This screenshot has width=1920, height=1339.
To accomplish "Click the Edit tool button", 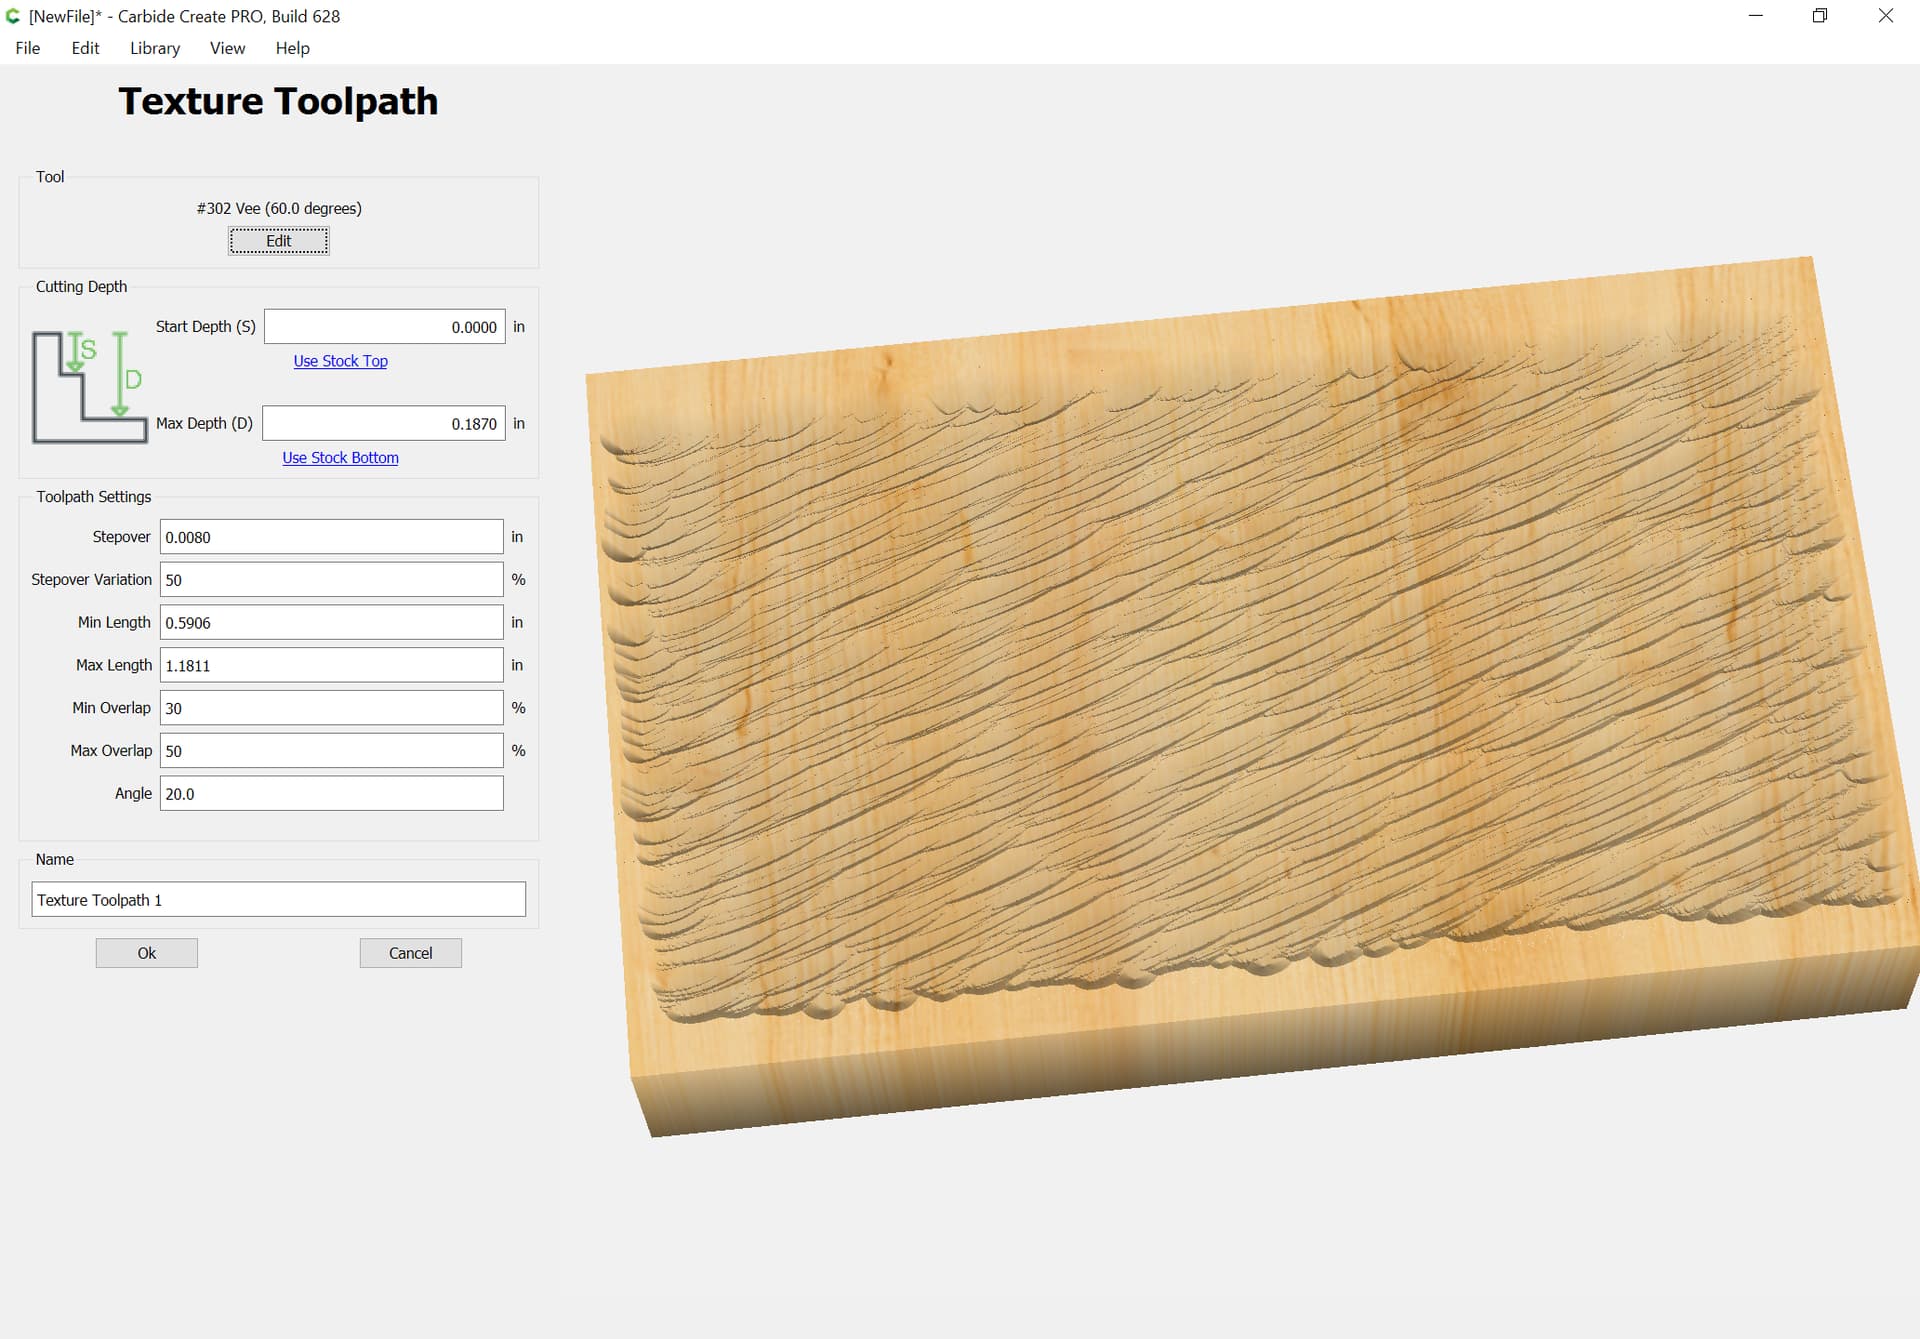I will [x=278, y=241].
